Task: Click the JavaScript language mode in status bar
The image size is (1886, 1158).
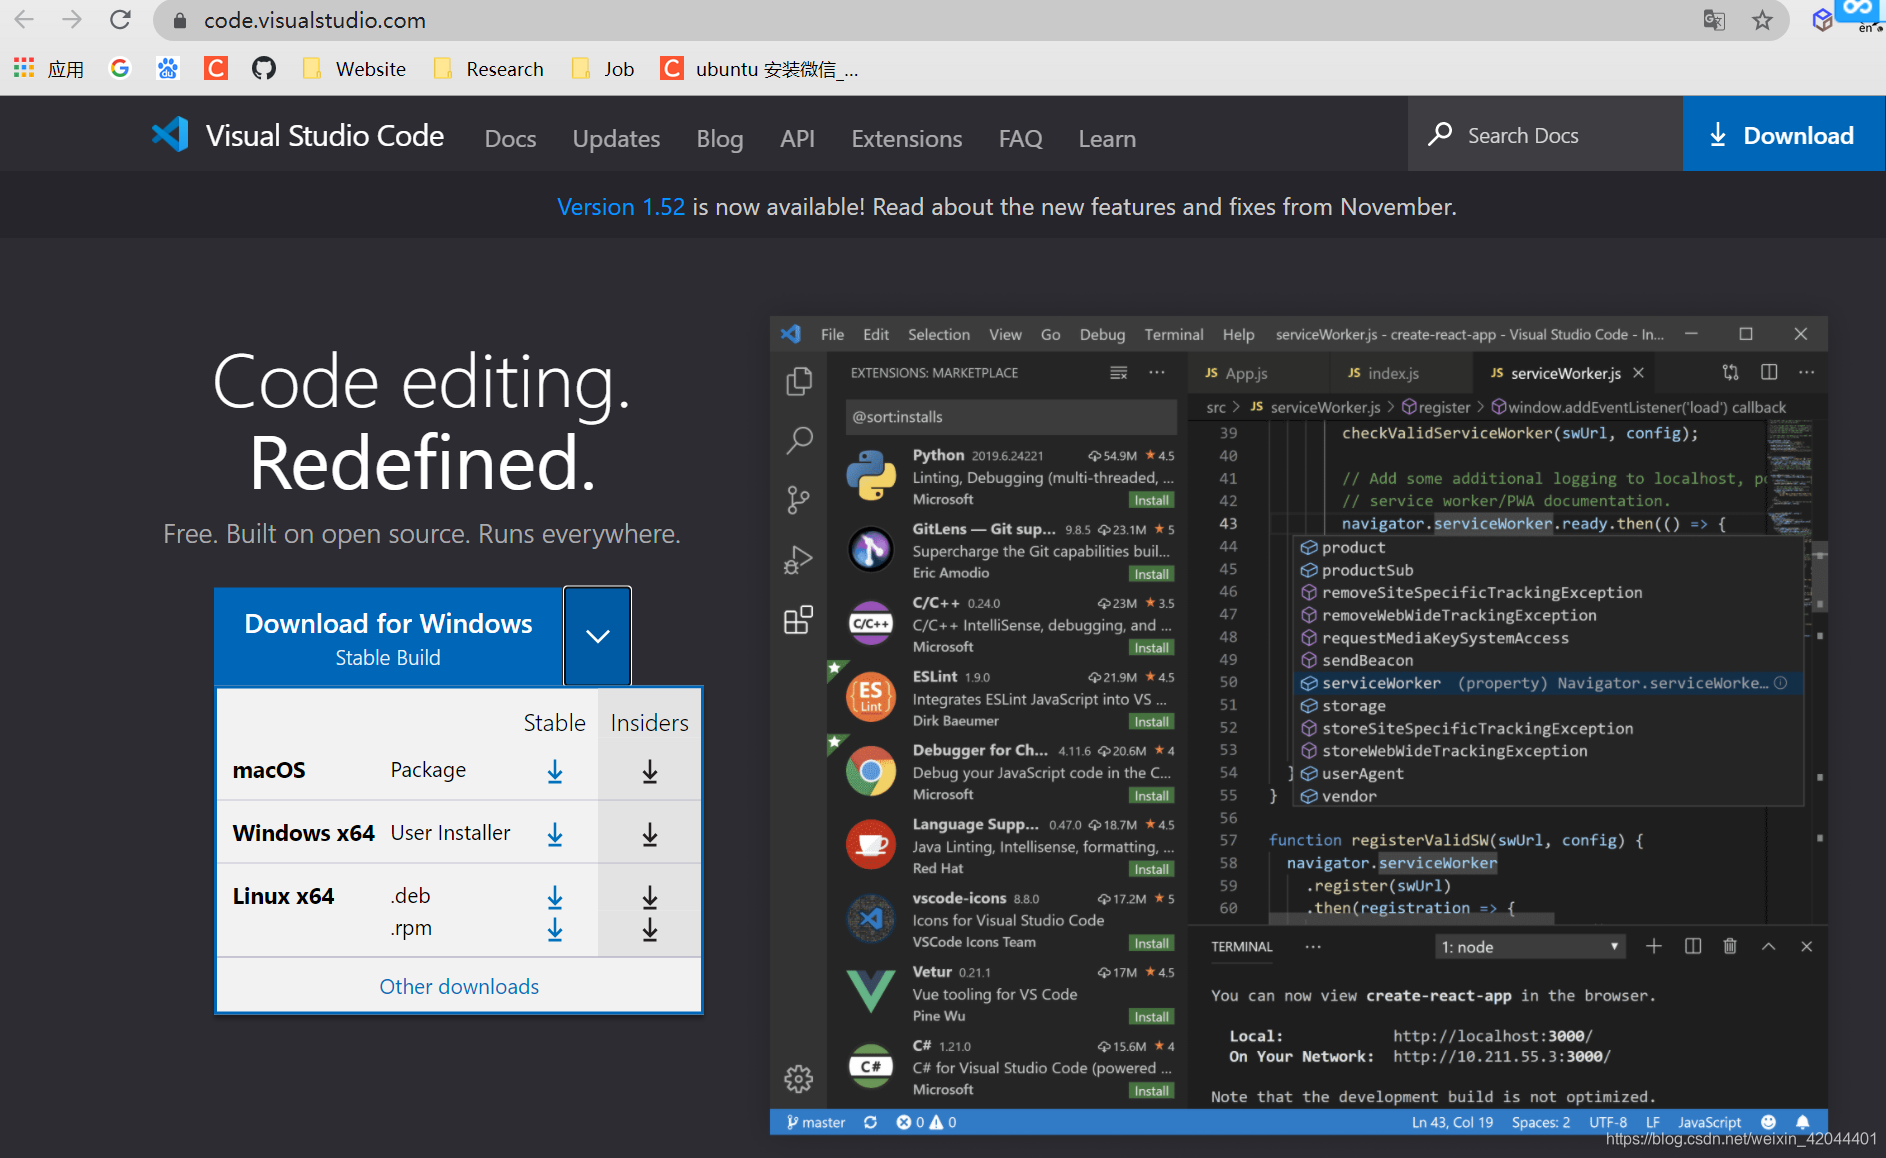Action: coord(1709,1122)
